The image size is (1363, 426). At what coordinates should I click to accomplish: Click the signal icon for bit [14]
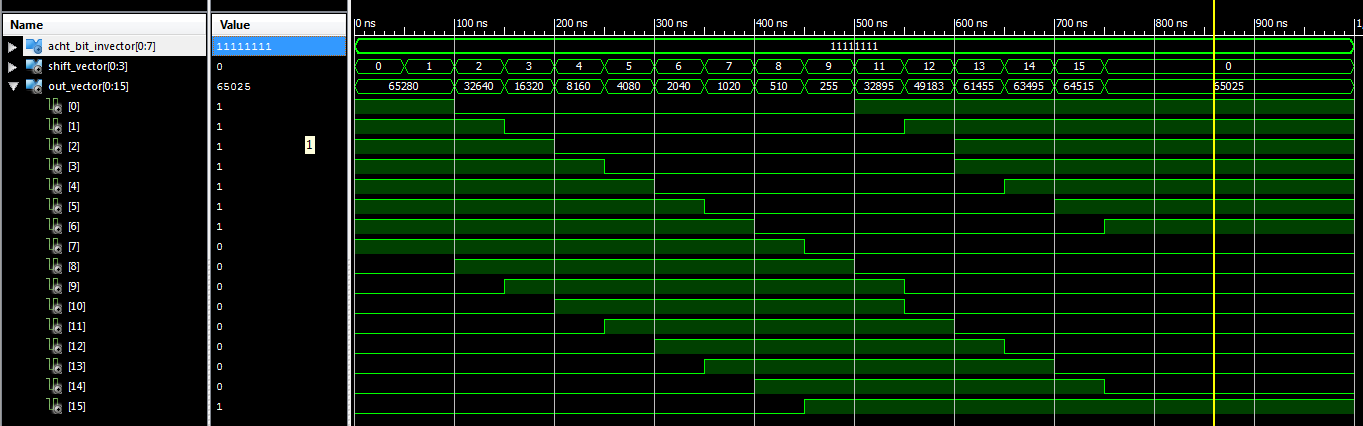tap(55, 386)
